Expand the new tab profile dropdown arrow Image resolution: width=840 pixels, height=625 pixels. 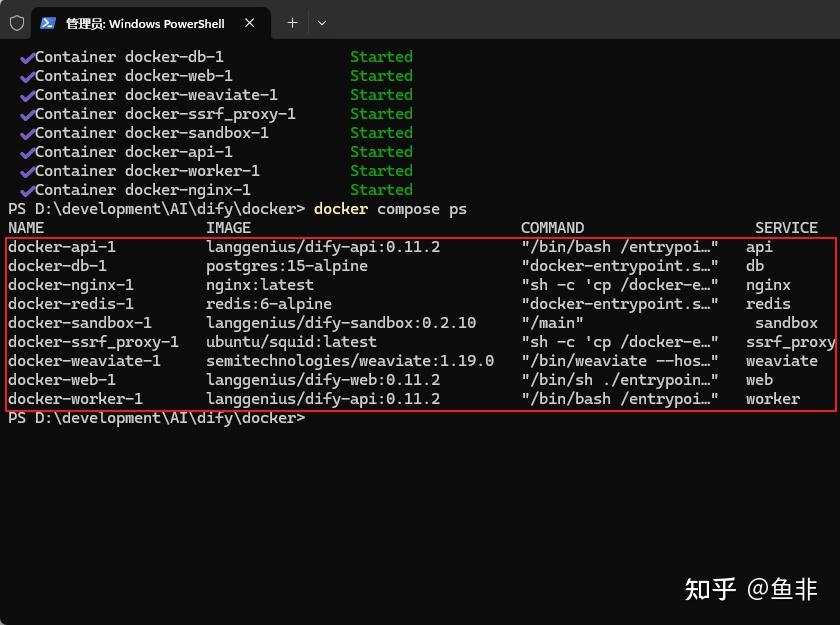click(x=321, y=23)
